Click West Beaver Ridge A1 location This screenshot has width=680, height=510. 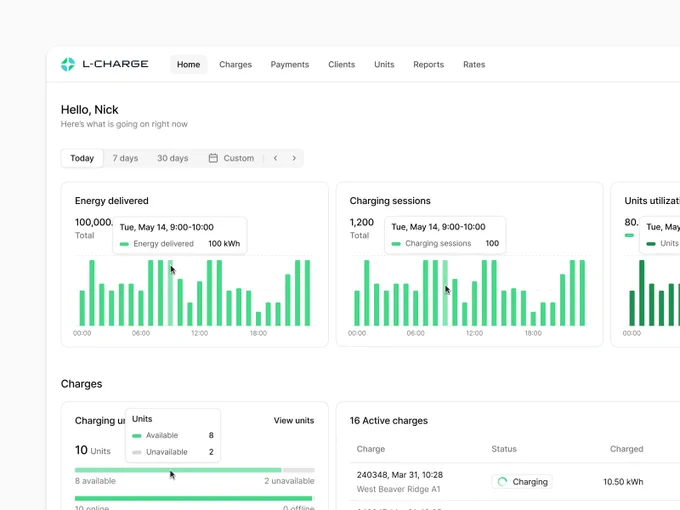tap(399, 489)
